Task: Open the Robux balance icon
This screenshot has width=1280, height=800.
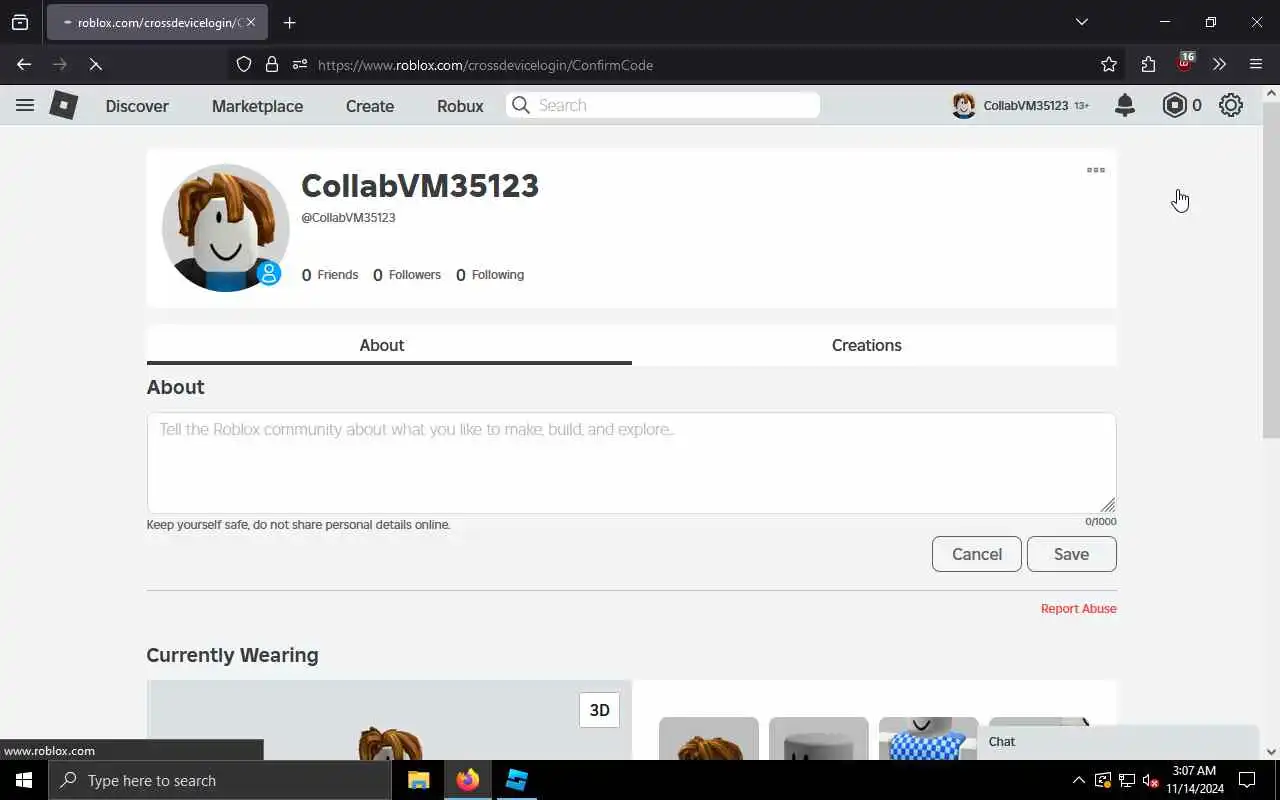Action: pyautogui.click(x=1174, y=105)
